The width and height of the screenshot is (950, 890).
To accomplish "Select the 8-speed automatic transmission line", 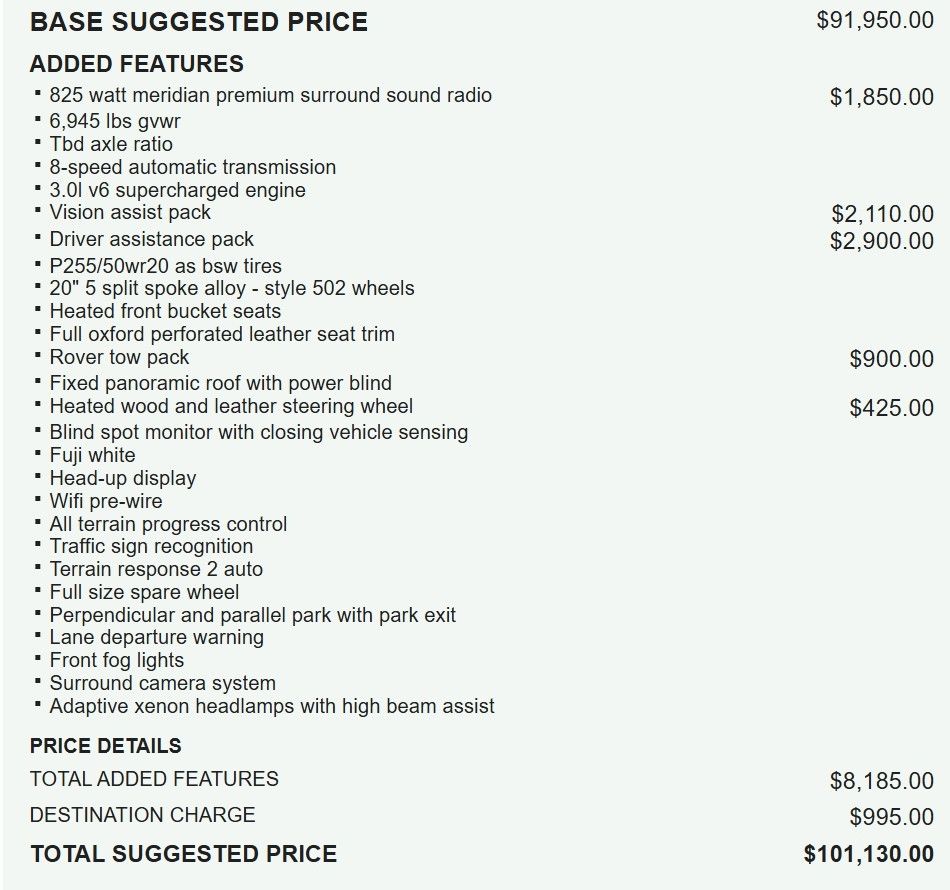I will pos(192,167).
